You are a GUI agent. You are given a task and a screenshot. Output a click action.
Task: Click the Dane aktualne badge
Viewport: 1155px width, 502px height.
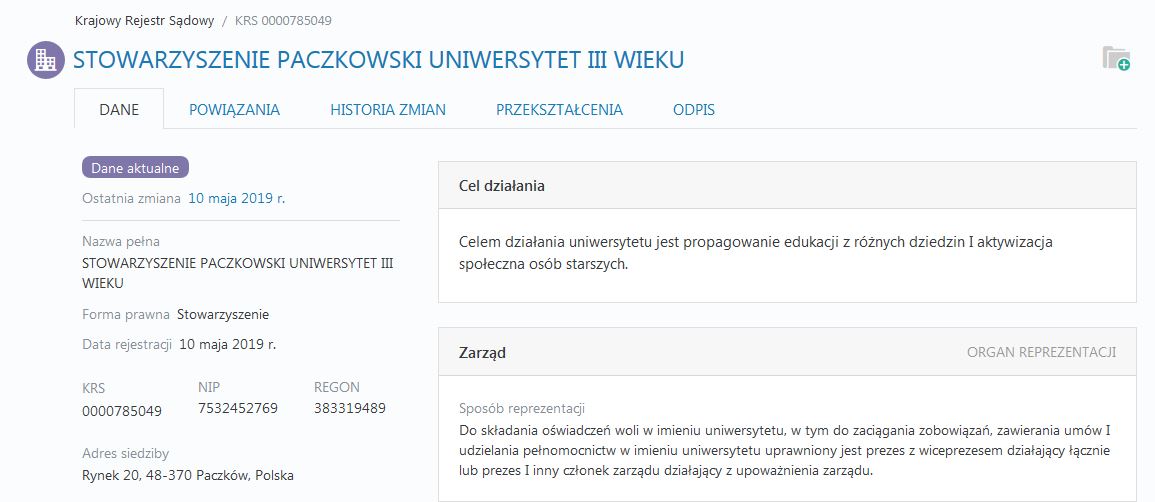(x=136, y=168)
